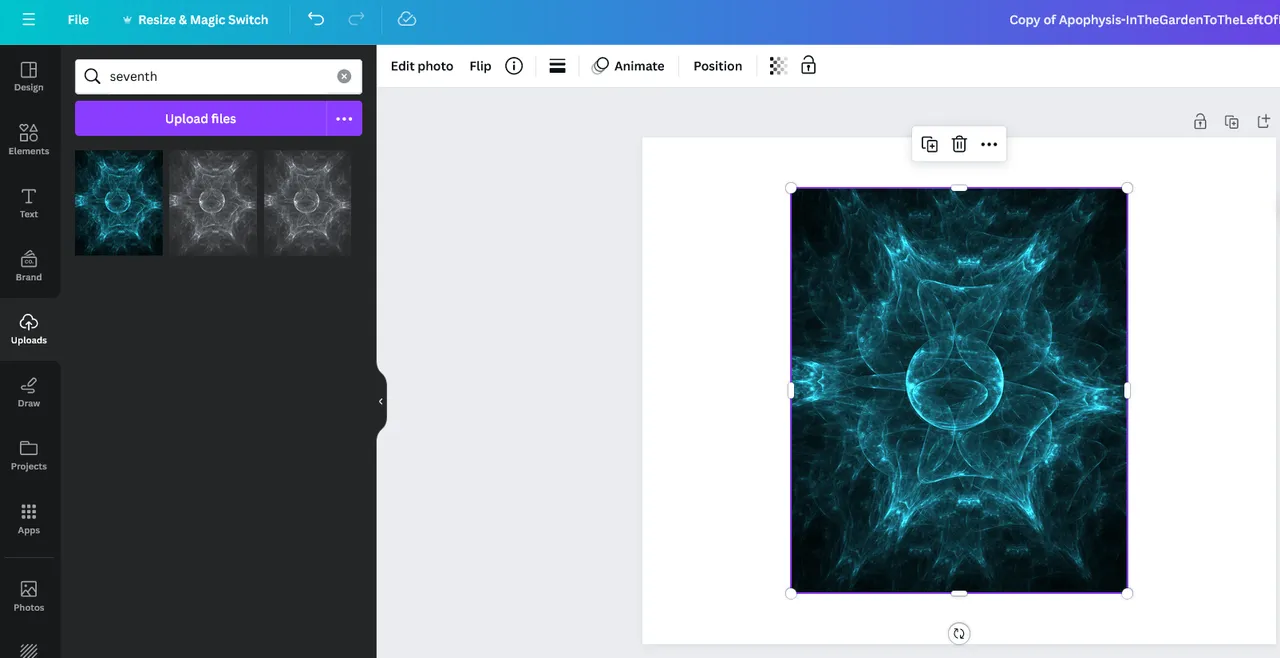Click the Upload files button
Viewport: 1280px width, 658px height.
tap(200, 118)
